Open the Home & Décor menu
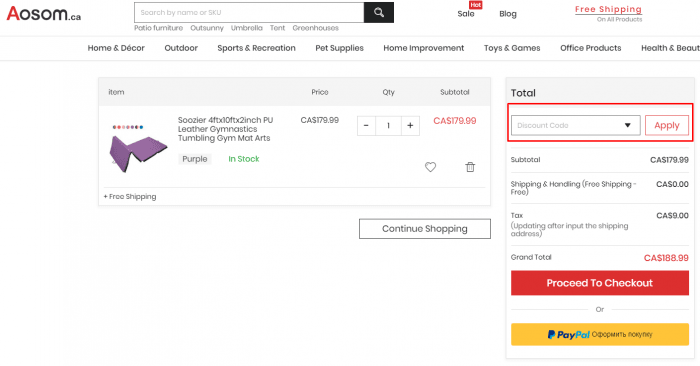Screen dimensions: 700x366 pos(116,48)
